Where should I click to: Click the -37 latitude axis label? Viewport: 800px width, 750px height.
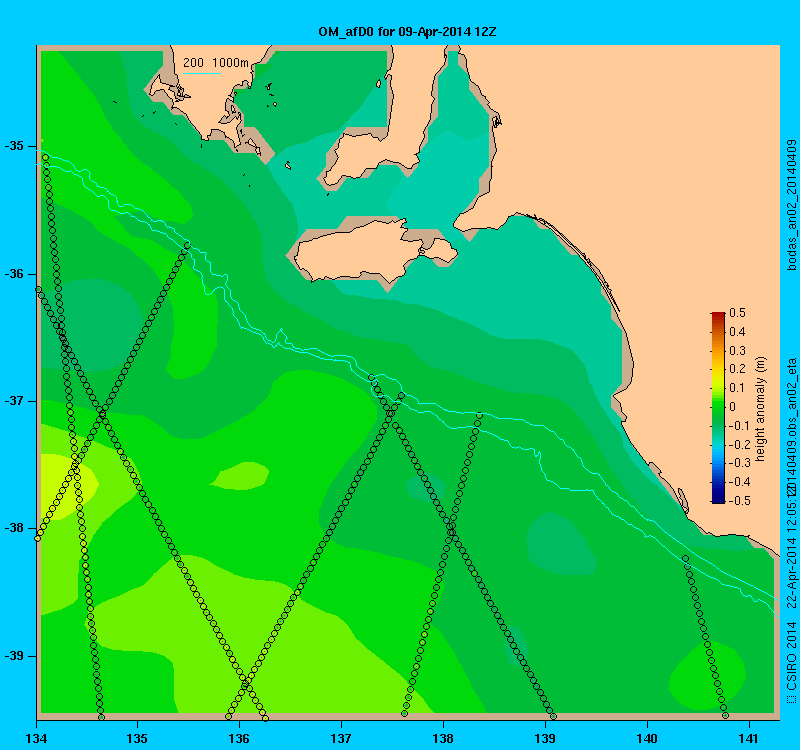point(14,401)
